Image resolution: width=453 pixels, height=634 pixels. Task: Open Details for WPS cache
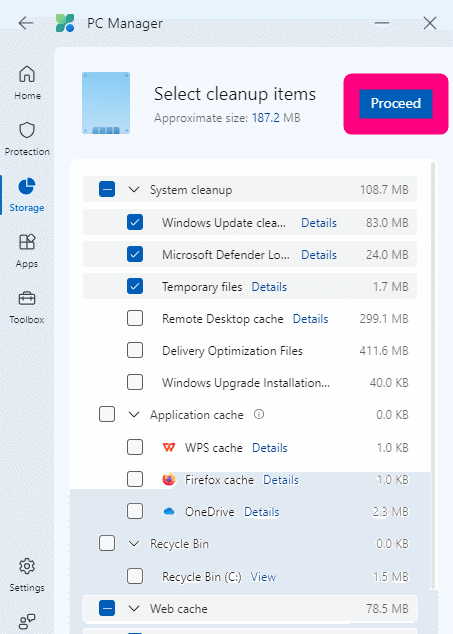pos(269,448)
